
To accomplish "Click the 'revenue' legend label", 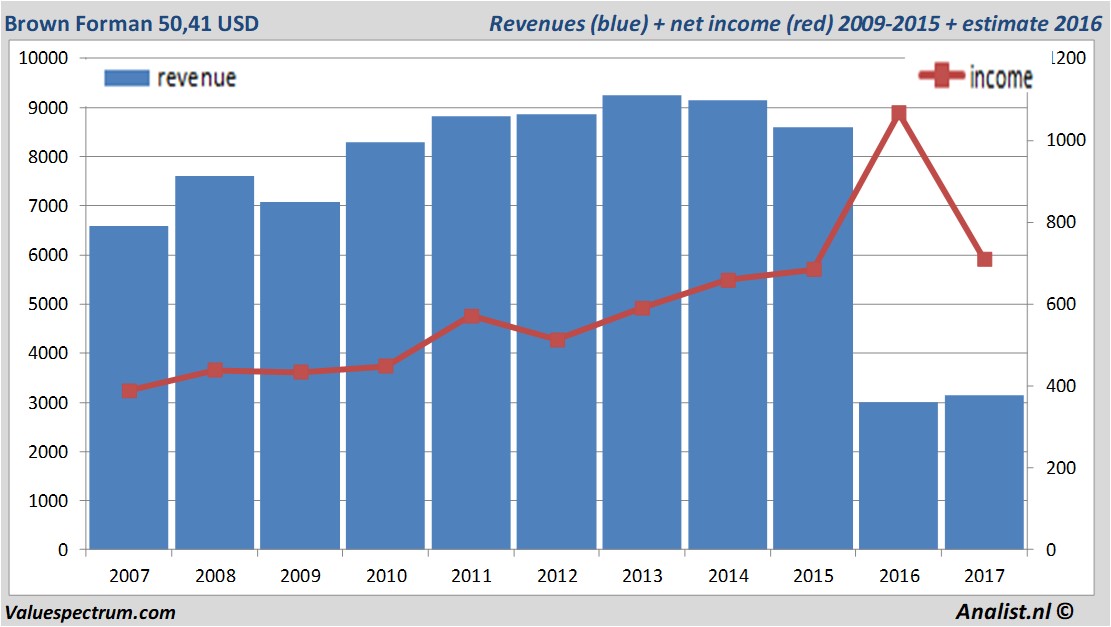I will [196, 78].
